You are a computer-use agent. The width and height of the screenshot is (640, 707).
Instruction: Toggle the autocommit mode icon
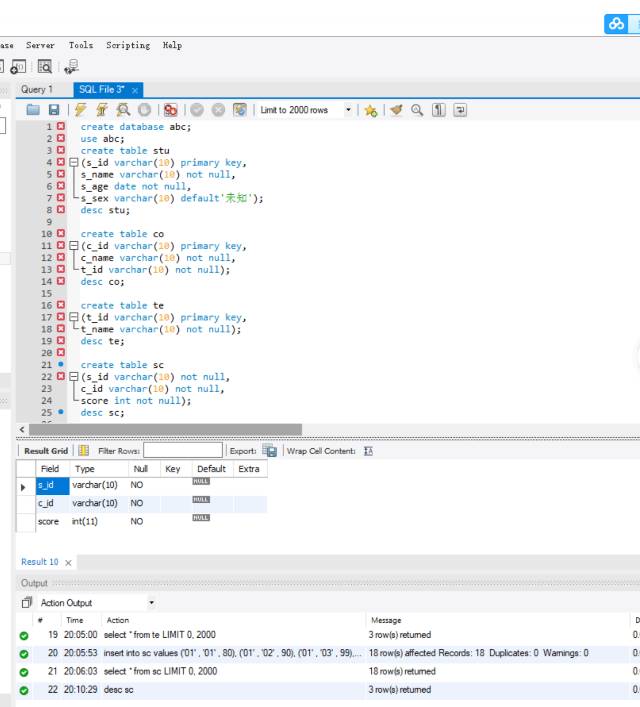point(239,110)
